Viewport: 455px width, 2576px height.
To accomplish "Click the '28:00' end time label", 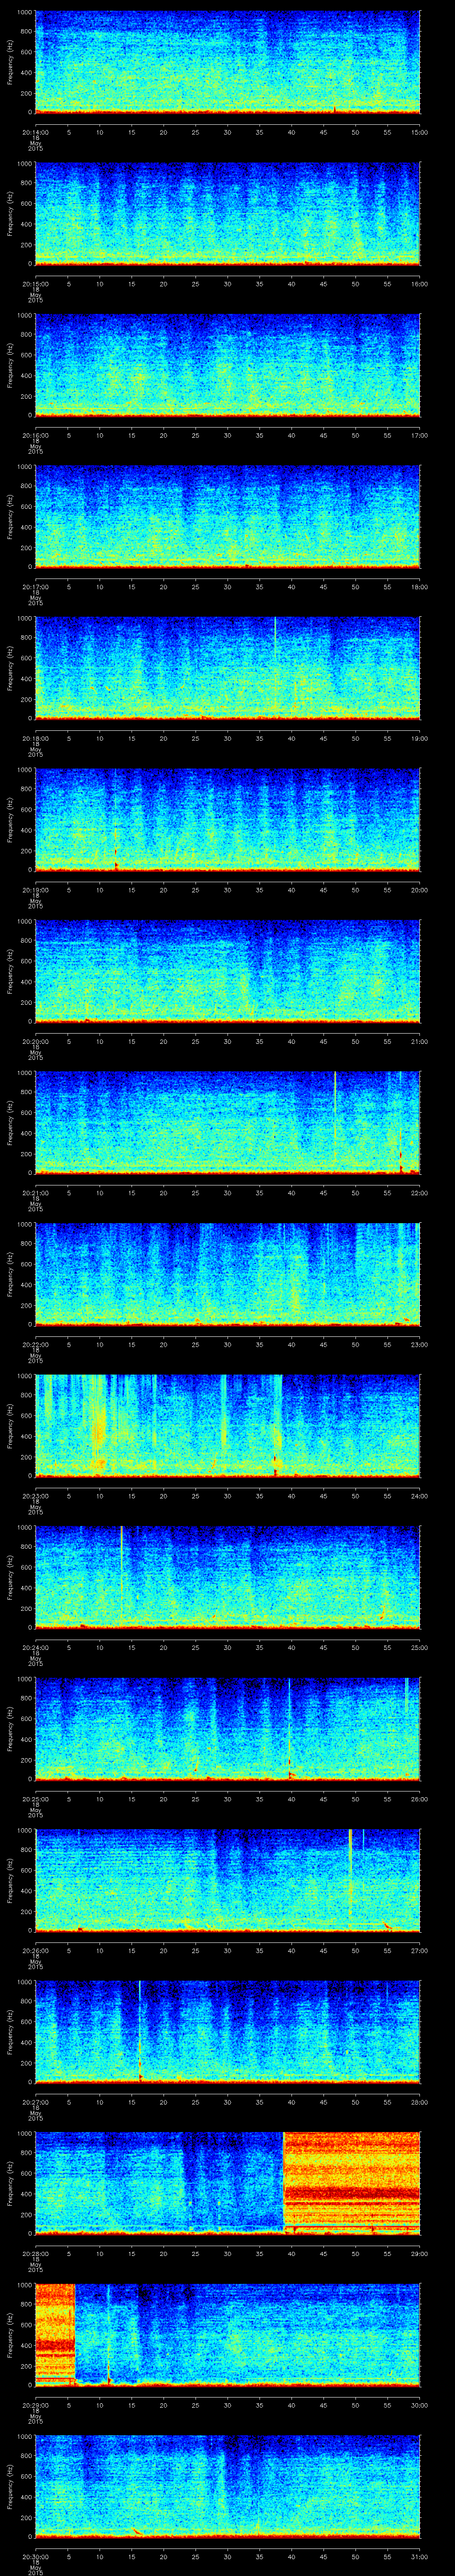I will click(x=419, y=2102).
